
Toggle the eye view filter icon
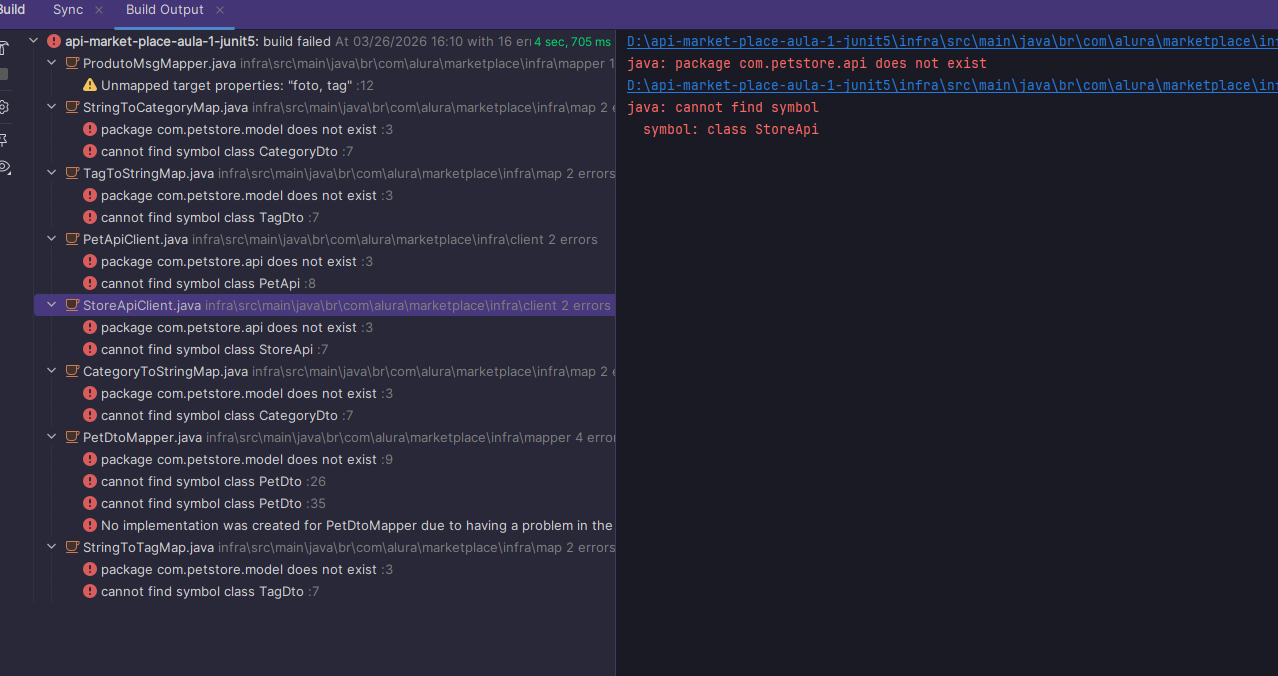[x=4, y=167]
